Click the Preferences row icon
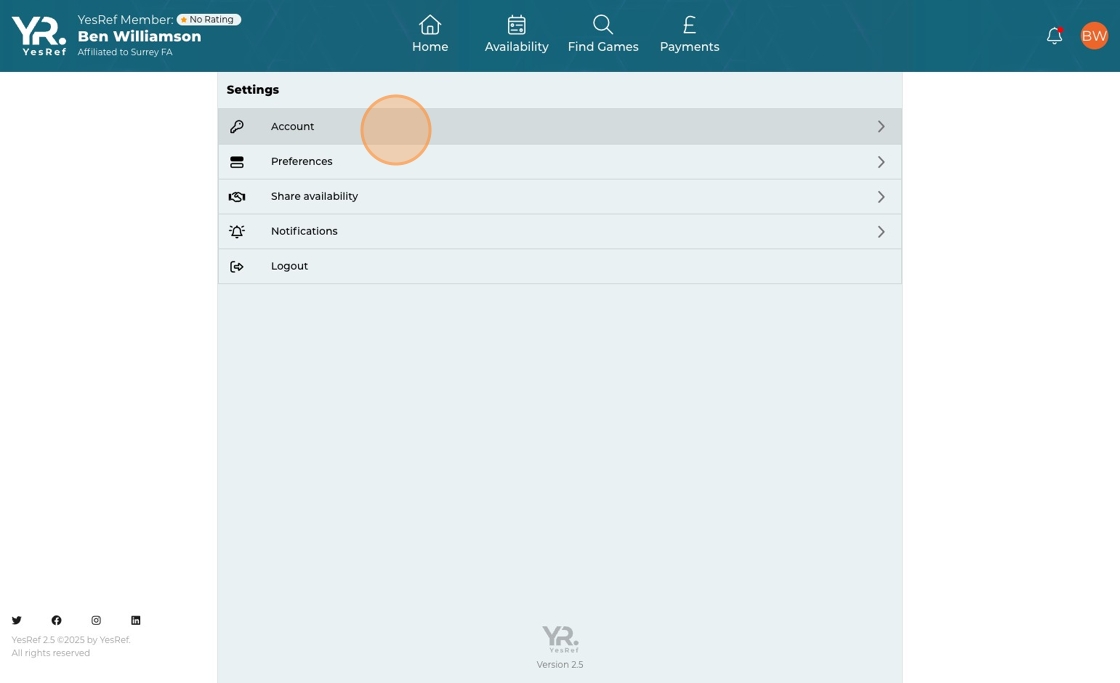Viewport: 1120px width, 683px height. [236, 162]
